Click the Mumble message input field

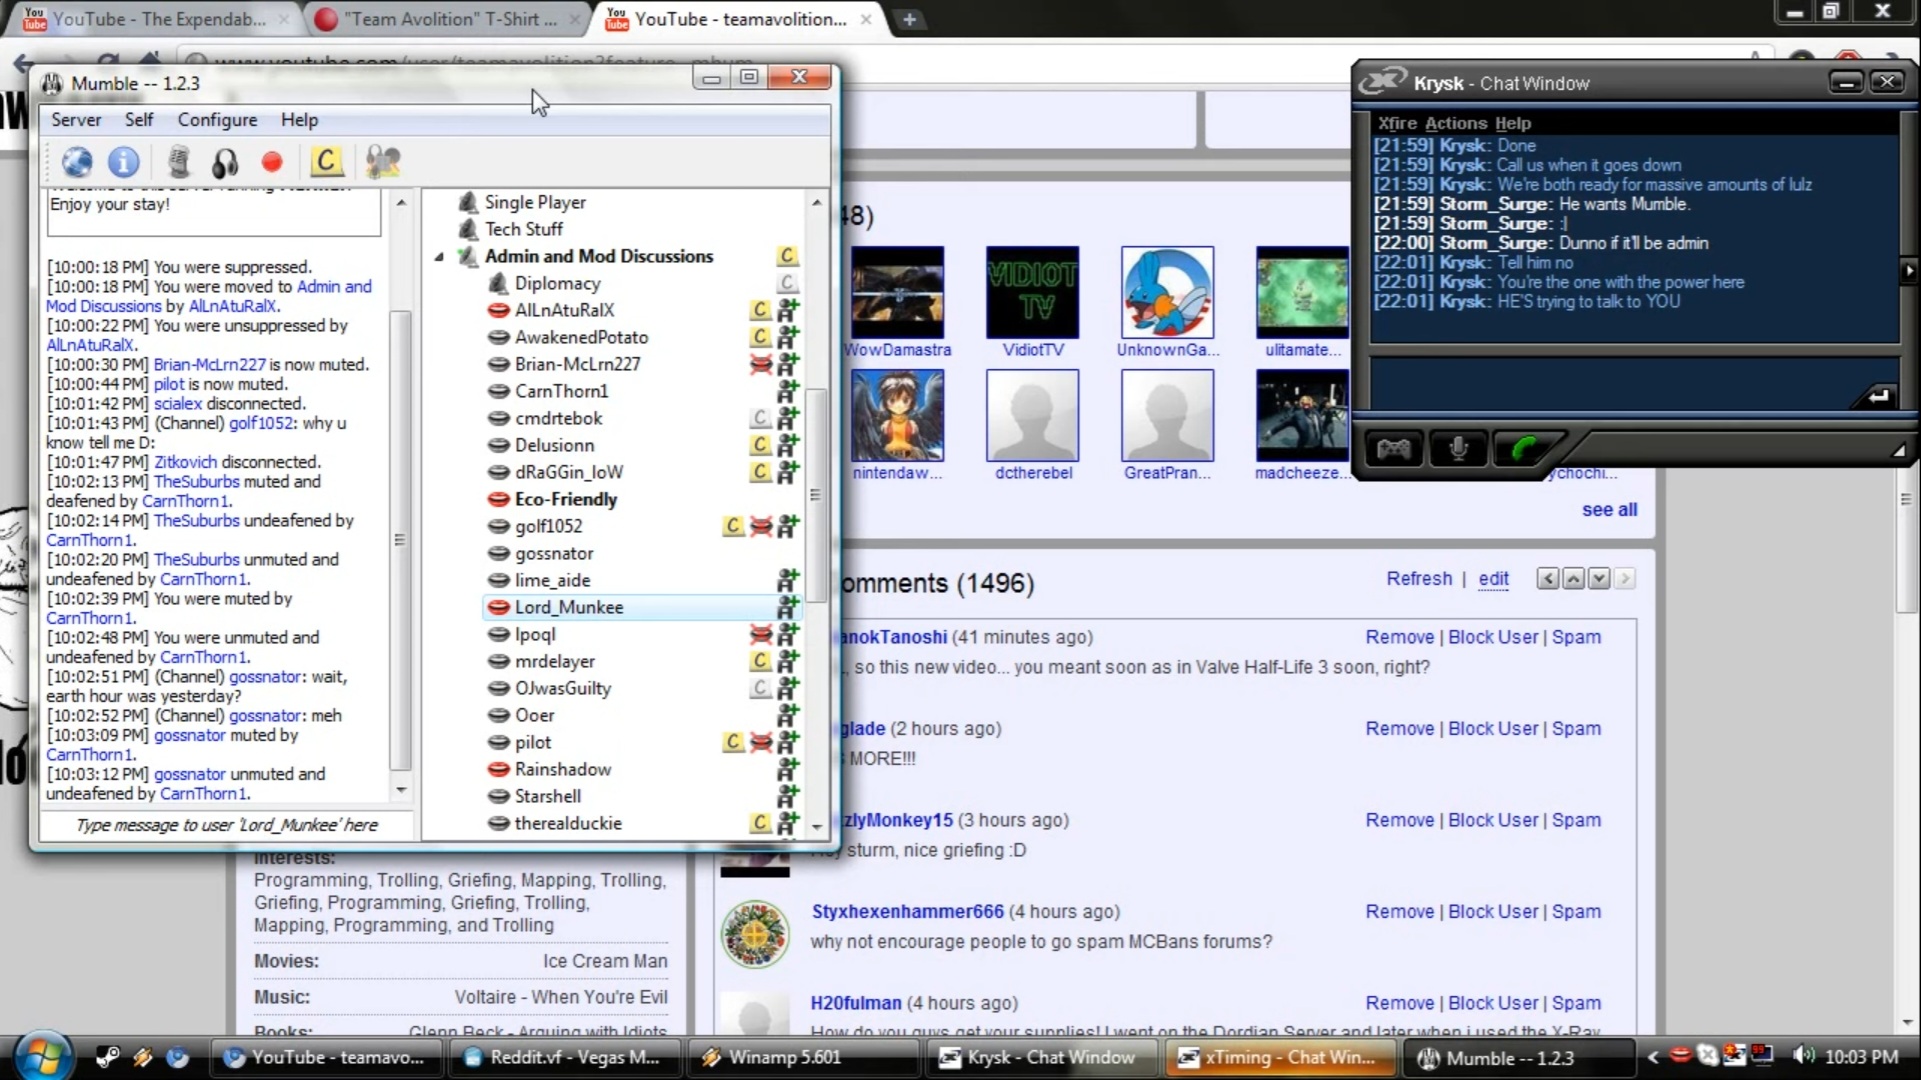point(226,825)
